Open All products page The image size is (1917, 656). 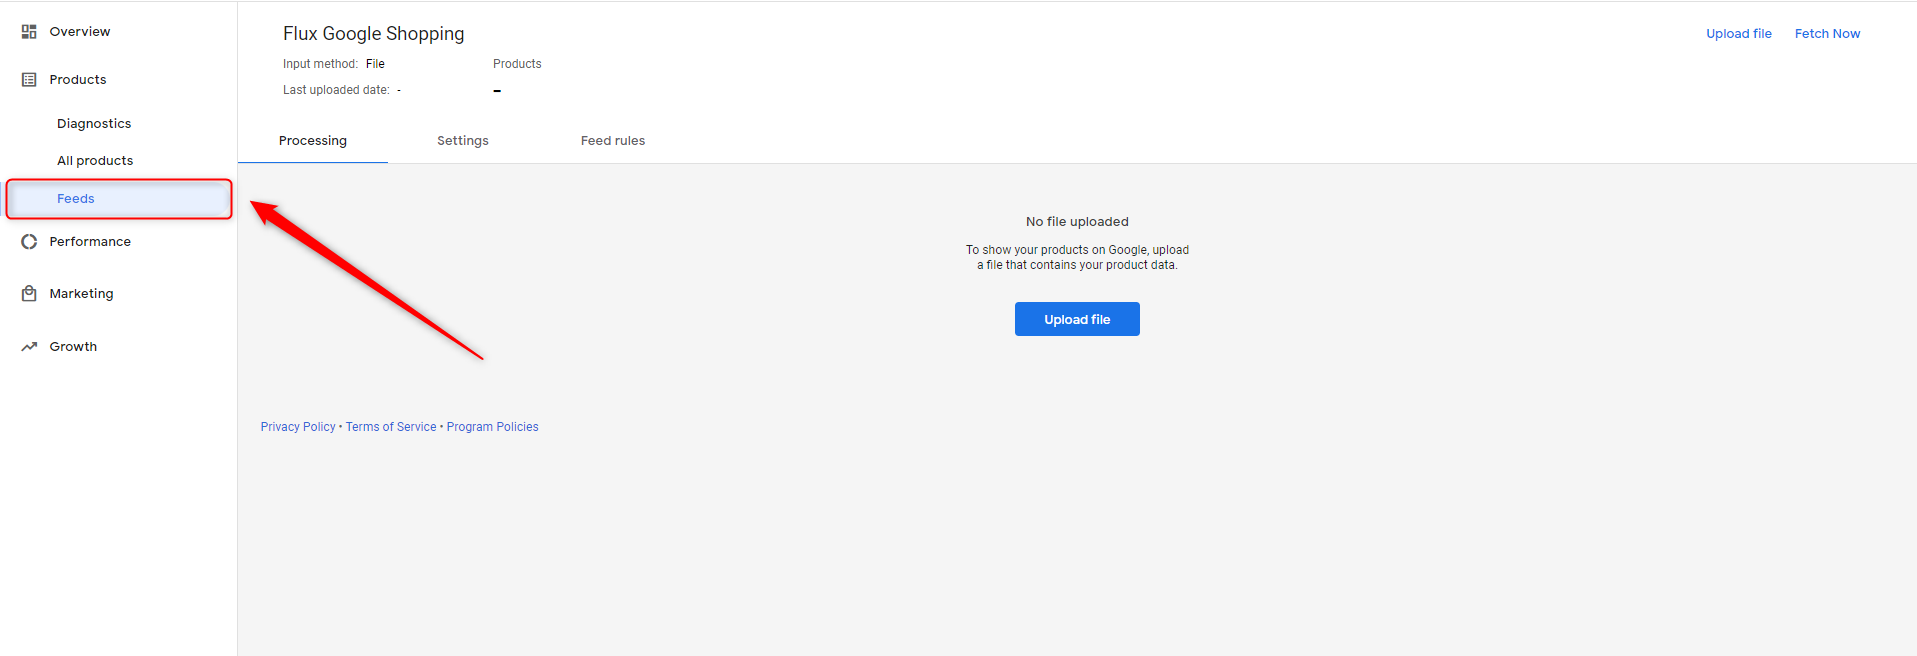[95, 161]
